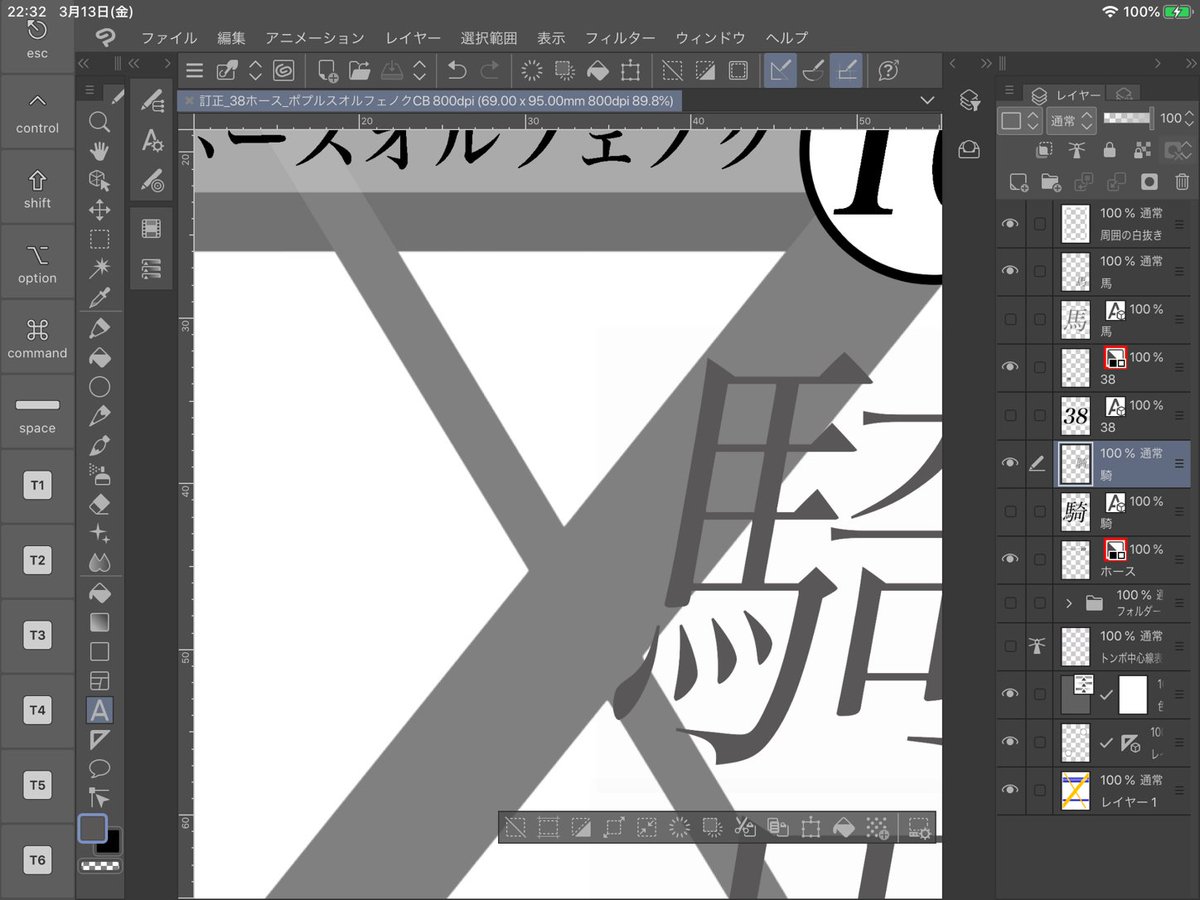The height and width of the screenshot is (900, 1200).
Task: Select main drawing color gray swatch
Action: pos(92,828)
